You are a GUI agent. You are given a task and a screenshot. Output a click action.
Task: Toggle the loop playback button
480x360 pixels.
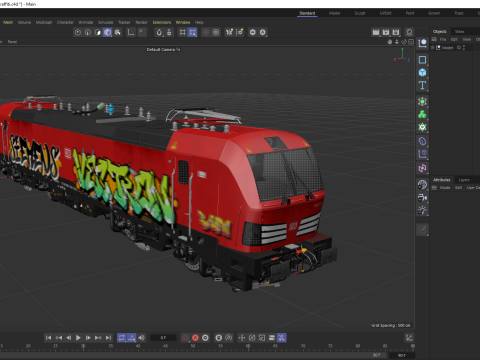[x=122, y=338]
